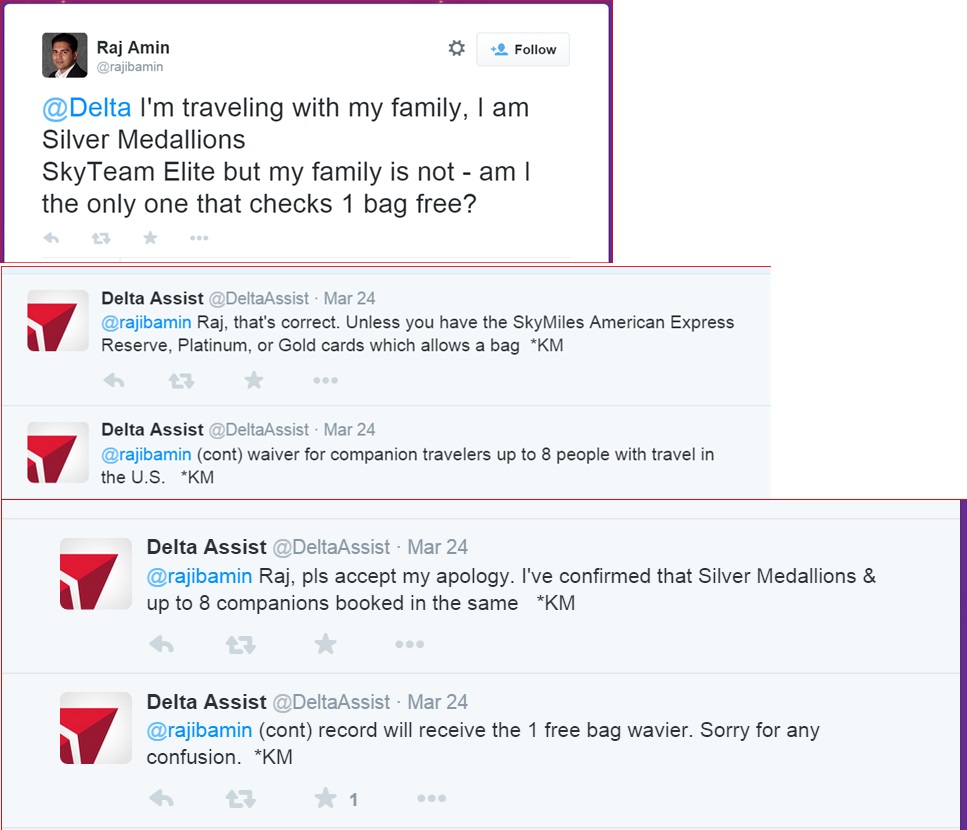Retweet the "pls accept my apology" tweet
This screenshot has width=967, height=830.
coord(240,644)
